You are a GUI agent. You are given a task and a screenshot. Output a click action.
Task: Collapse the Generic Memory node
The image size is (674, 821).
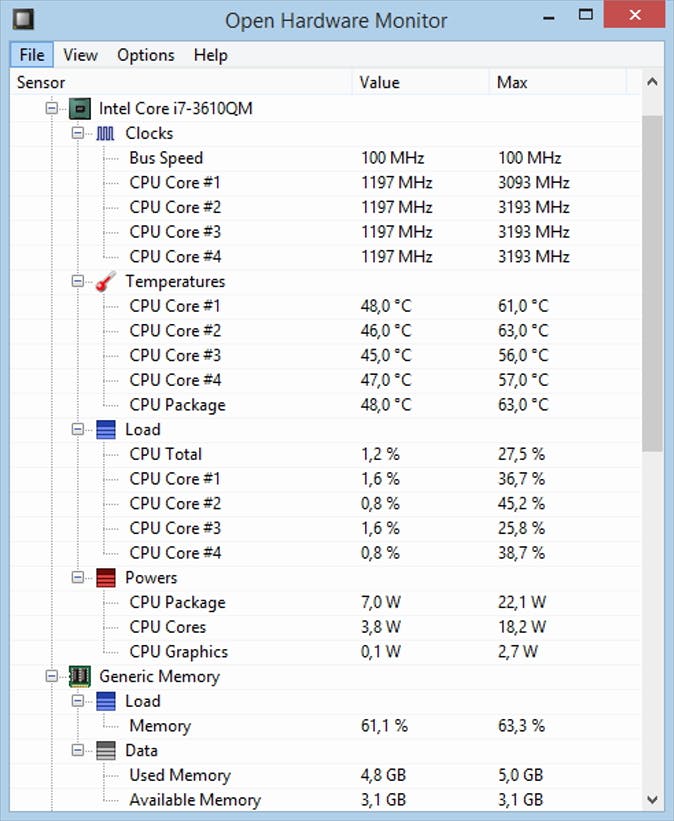[x=53, y=677]
